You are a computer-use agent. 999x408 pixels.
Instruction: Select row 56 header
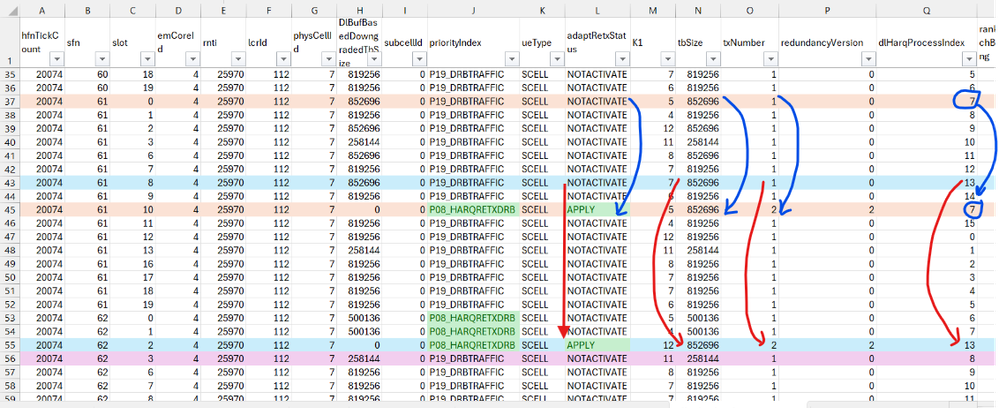pyautogui.click(x=10, y=358)
